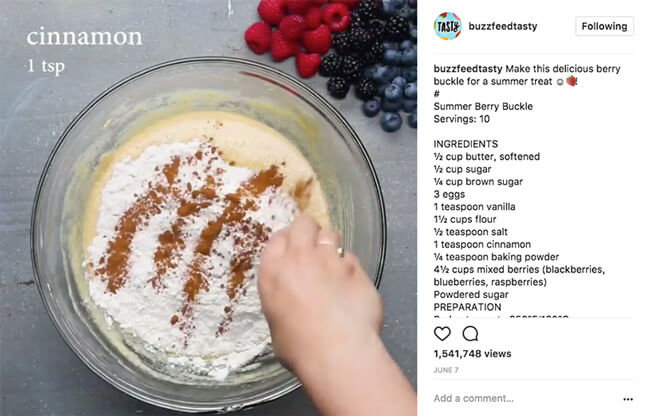This screenshot has width=649, height=416.
Task: Like the post with the heart icon
Action: (x=442, y=334)
